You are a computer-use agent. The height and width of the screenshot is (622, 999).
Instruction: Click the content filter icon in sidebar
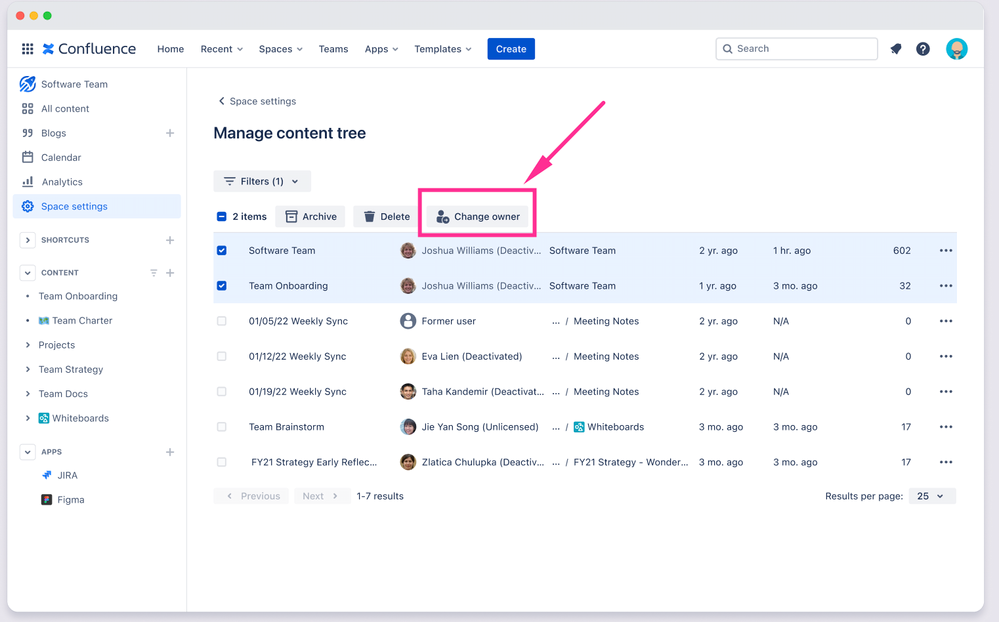click(154, 273)
